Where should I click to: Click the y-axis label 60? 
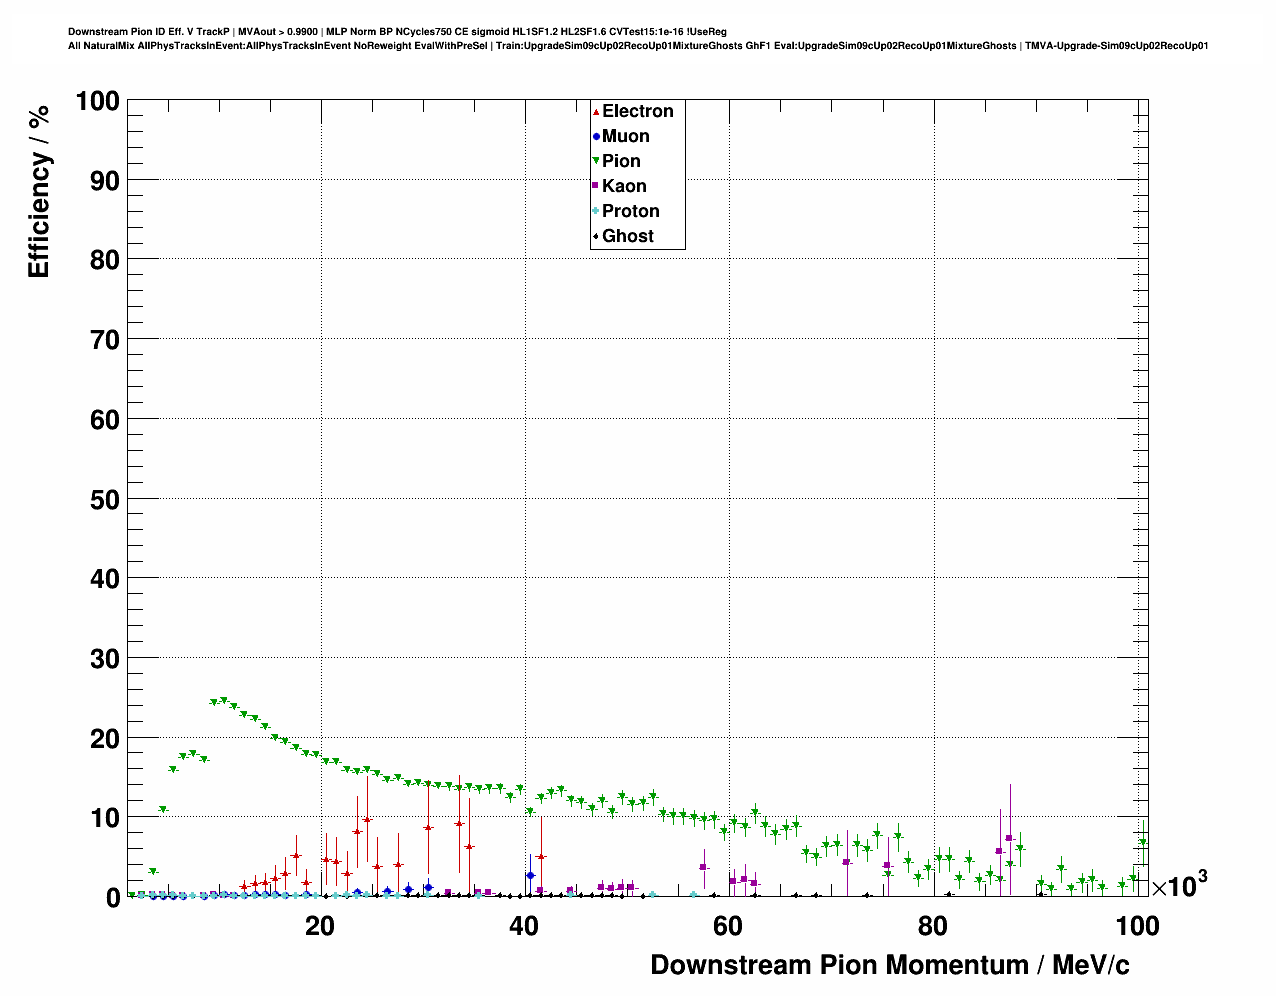click(x=105, y=420)
